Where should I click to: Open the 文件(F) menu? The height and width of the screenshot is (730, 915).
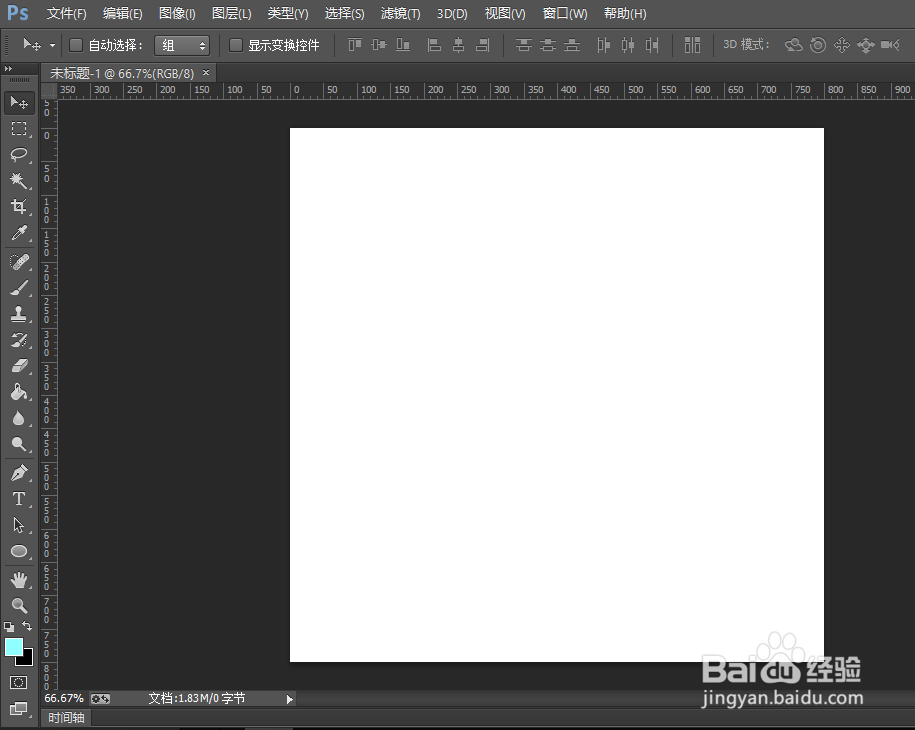point(67,13)
